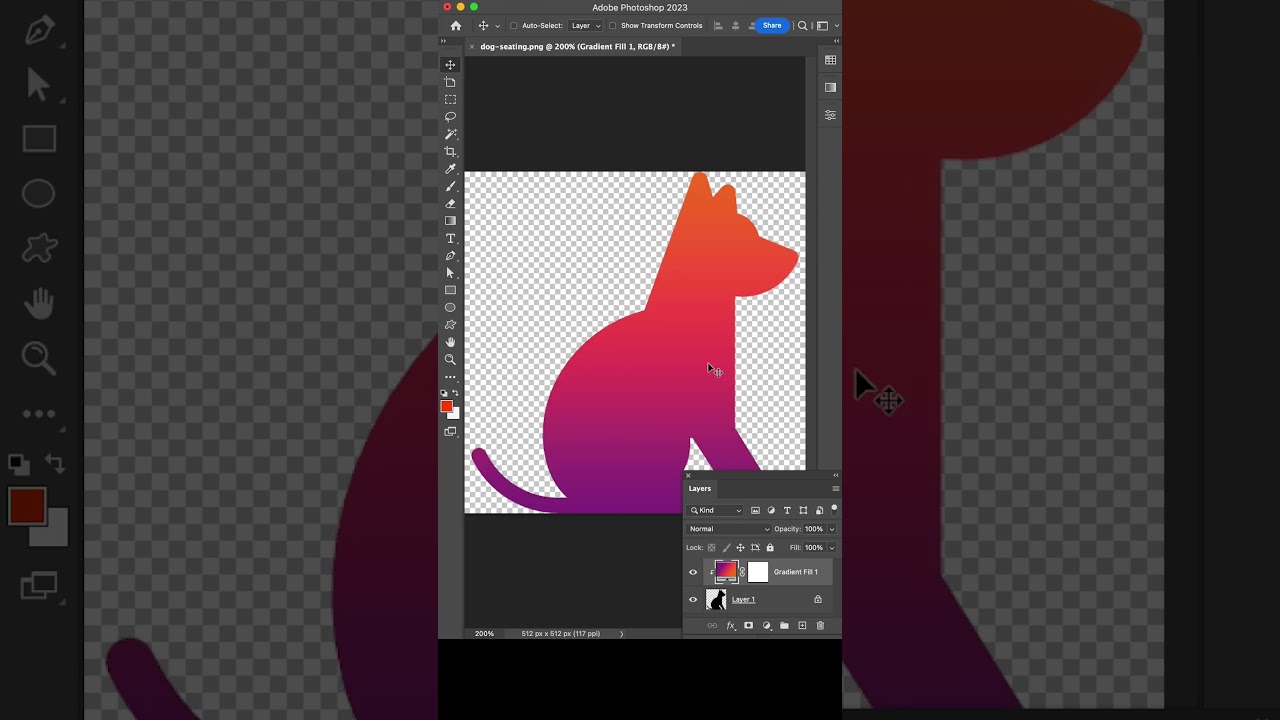Collapse the Layers panel double arrows

click(x=836, y=475)
